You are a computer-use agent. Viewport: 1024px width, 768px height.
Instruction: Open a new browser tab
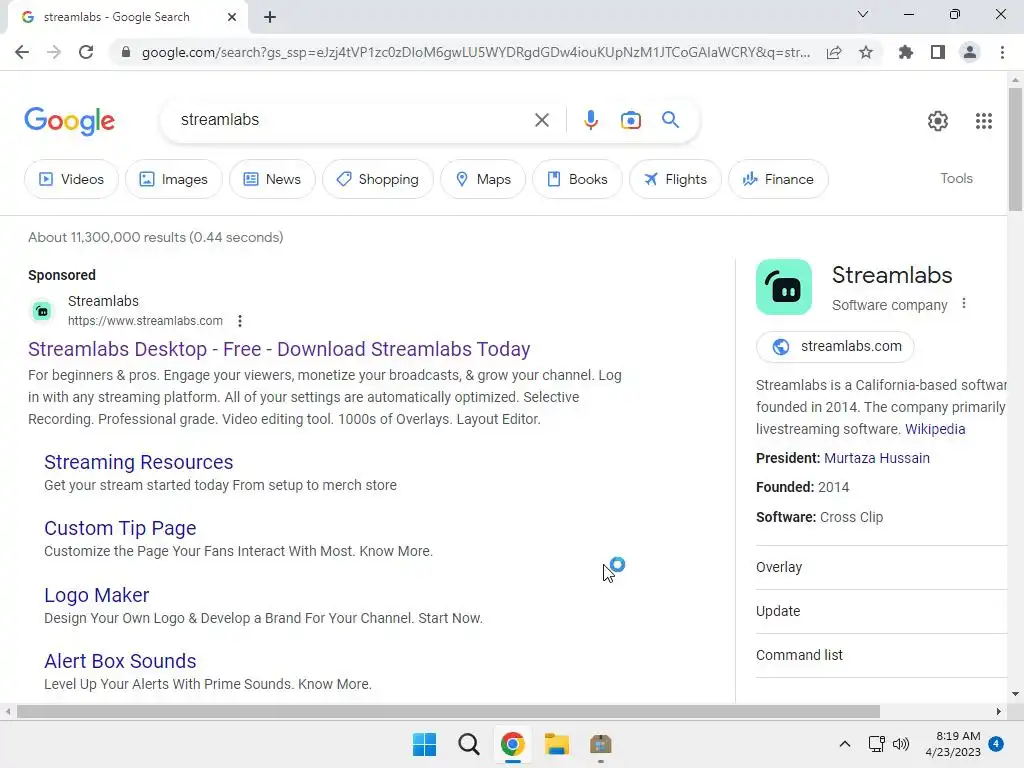[270, 17]
